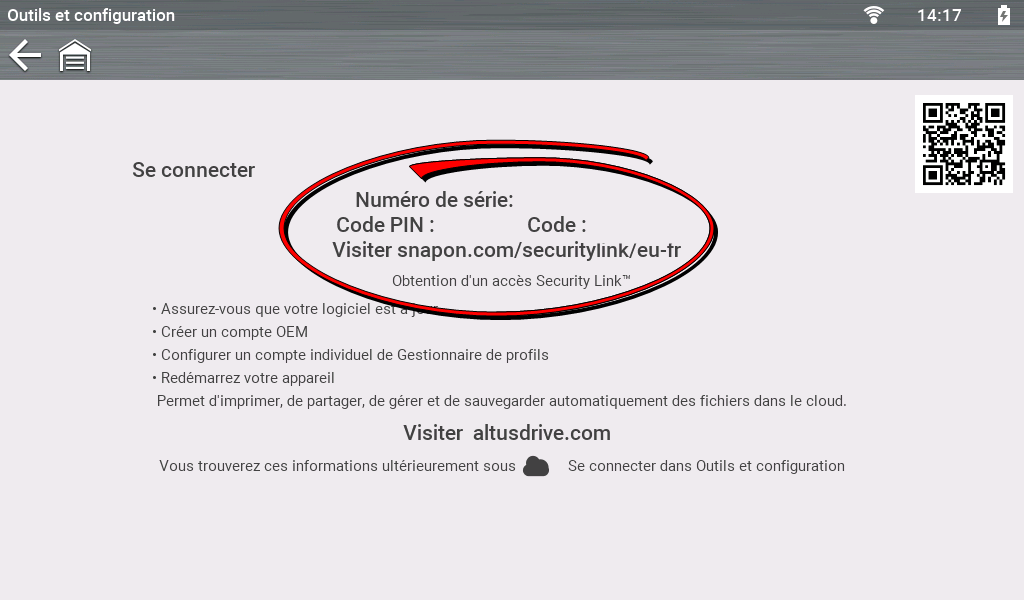This screenshot has width=1024, height=600.
Task: Click the 14:17 clock display
Action: pos(938,15)
